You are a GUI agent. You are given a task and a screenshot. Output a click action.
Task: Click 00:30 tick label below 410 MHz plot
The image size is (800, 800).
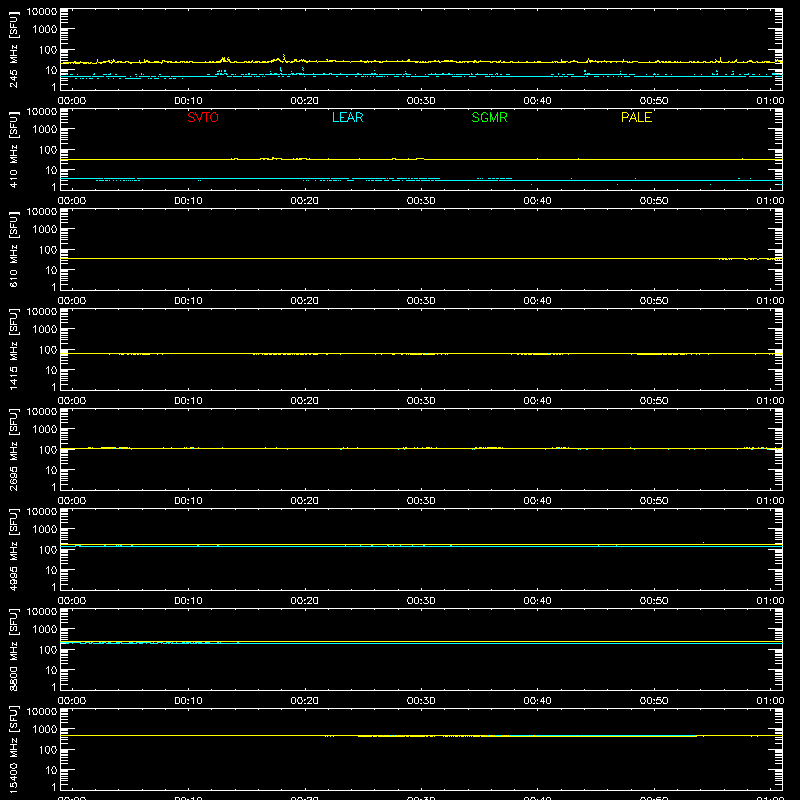tap(421, 201)
